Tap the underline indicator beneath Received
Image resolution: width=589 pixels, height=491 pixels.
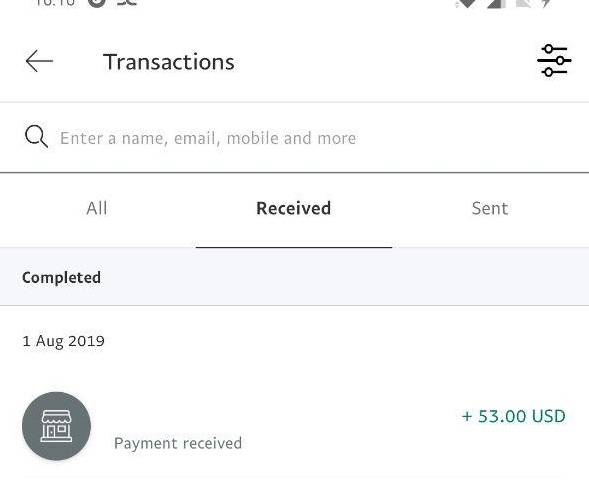pyautogui.click(x=294, y=247)
